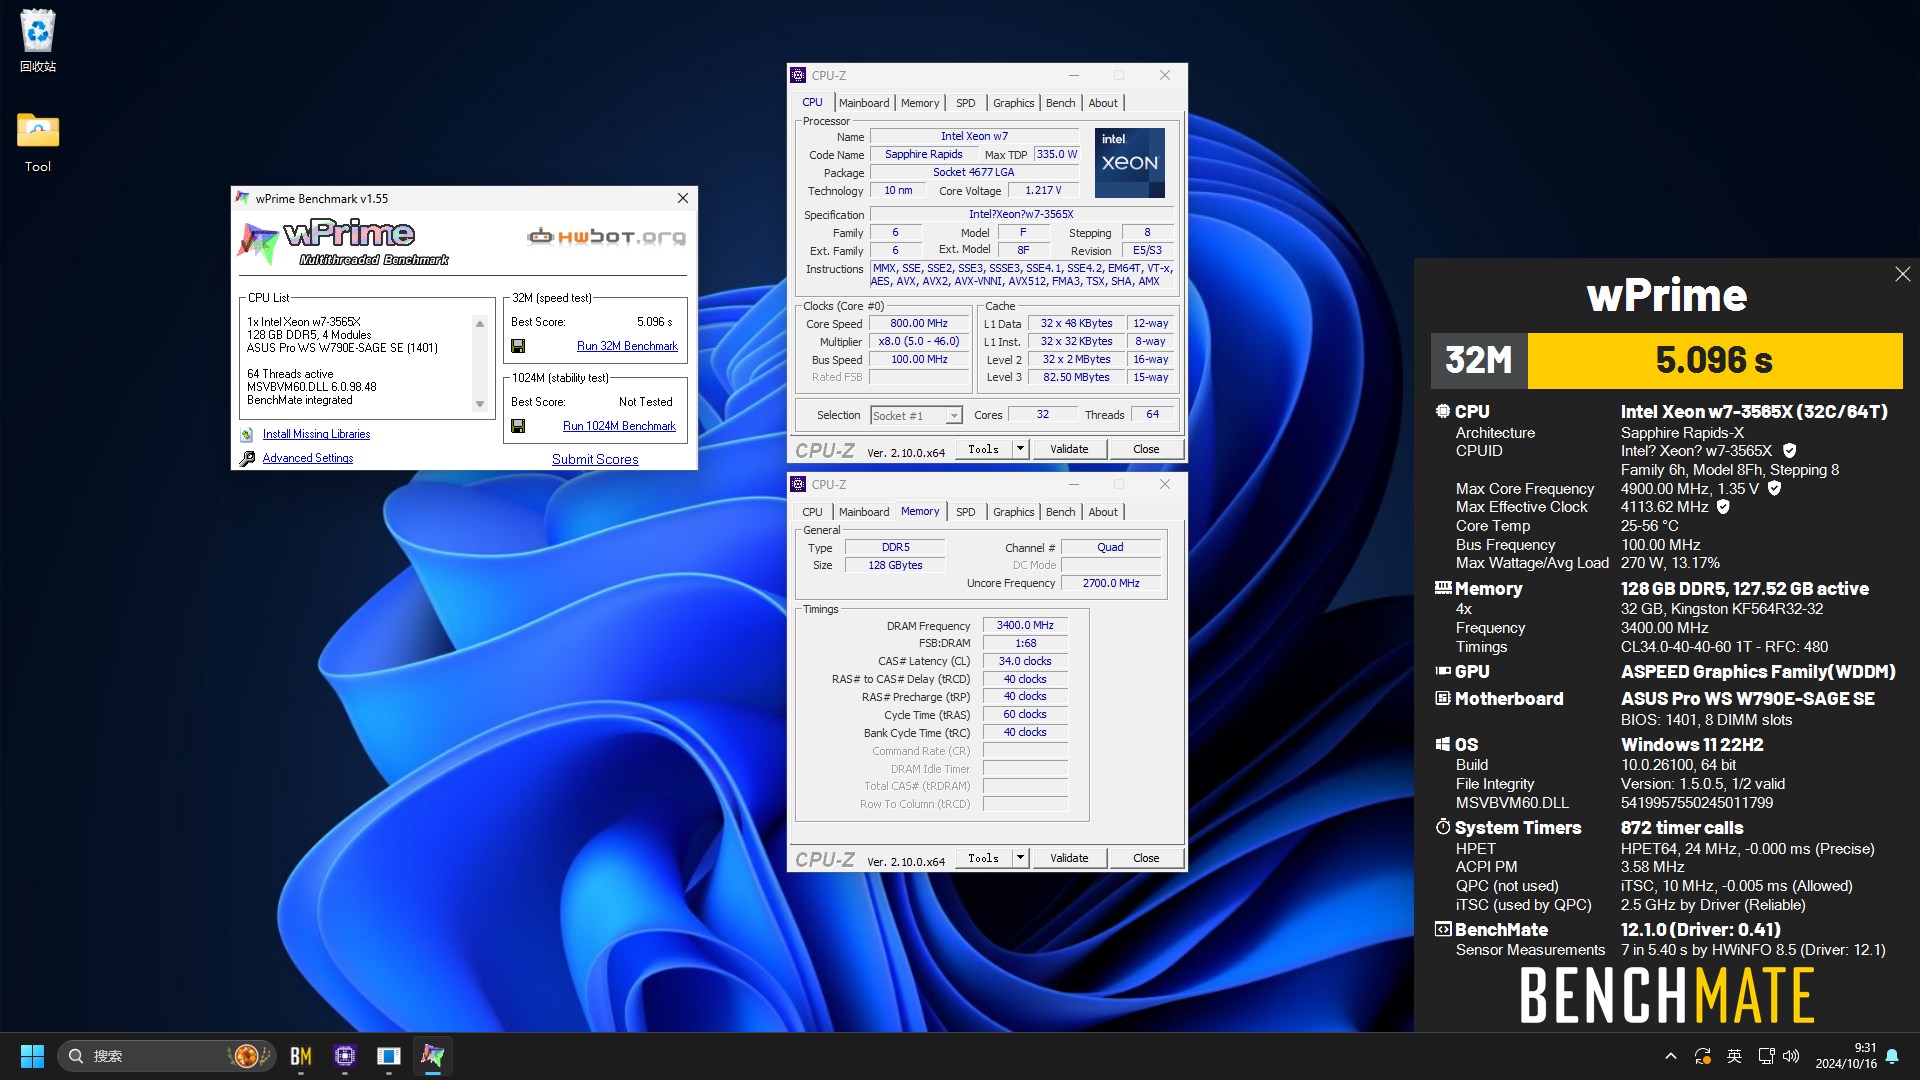Click the sync tray icon

click(x=1703, y=1056)
